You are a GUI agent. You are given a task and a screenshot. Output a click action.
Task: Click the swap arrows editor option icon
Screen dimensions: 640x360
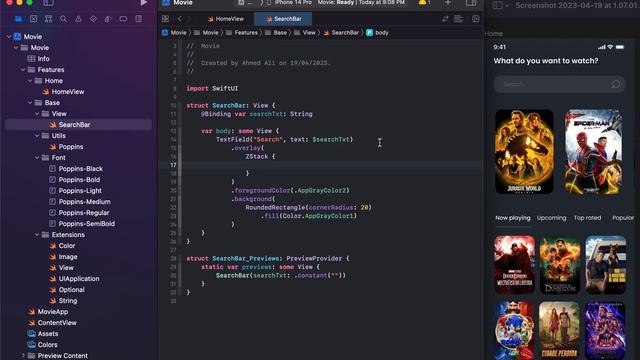(x=445, y=19)
